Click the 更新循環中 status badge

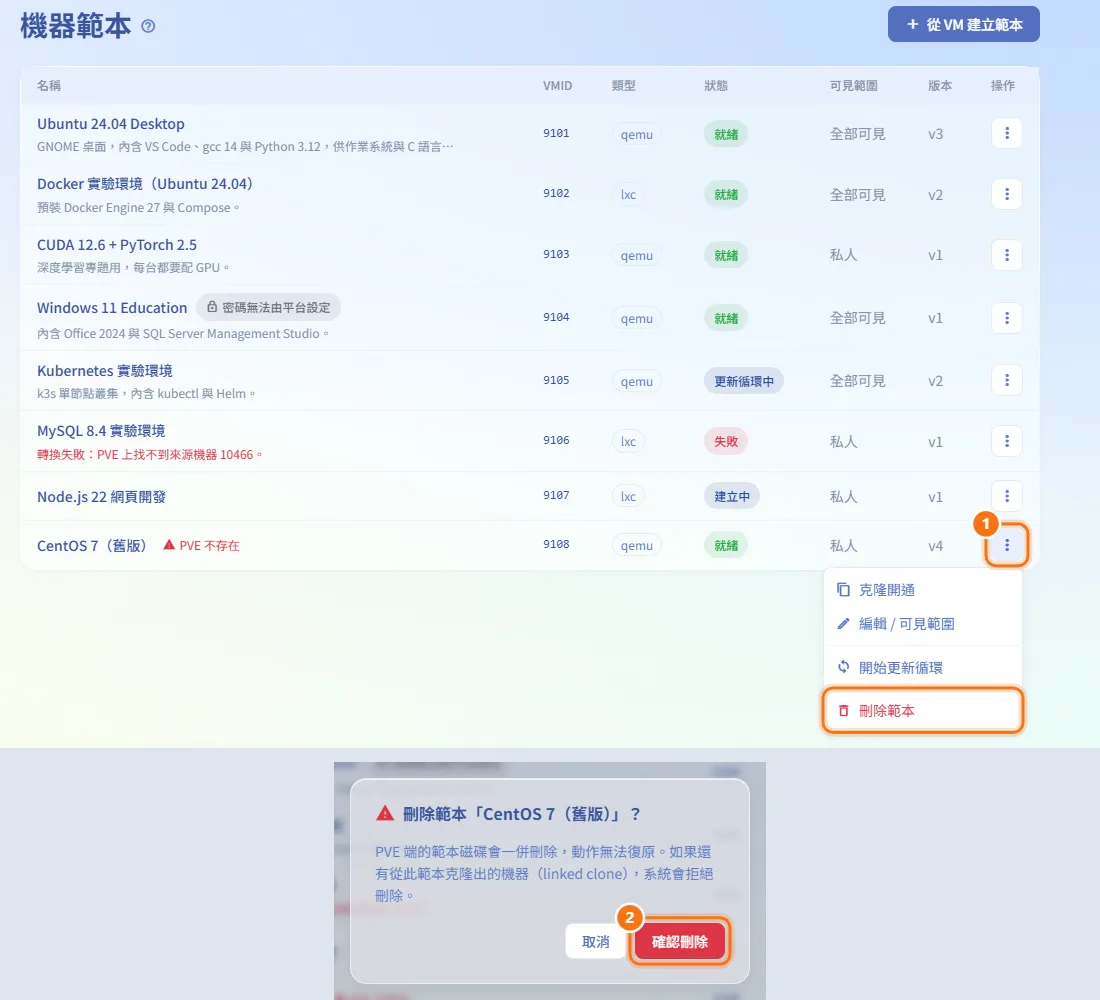(744, 381)
